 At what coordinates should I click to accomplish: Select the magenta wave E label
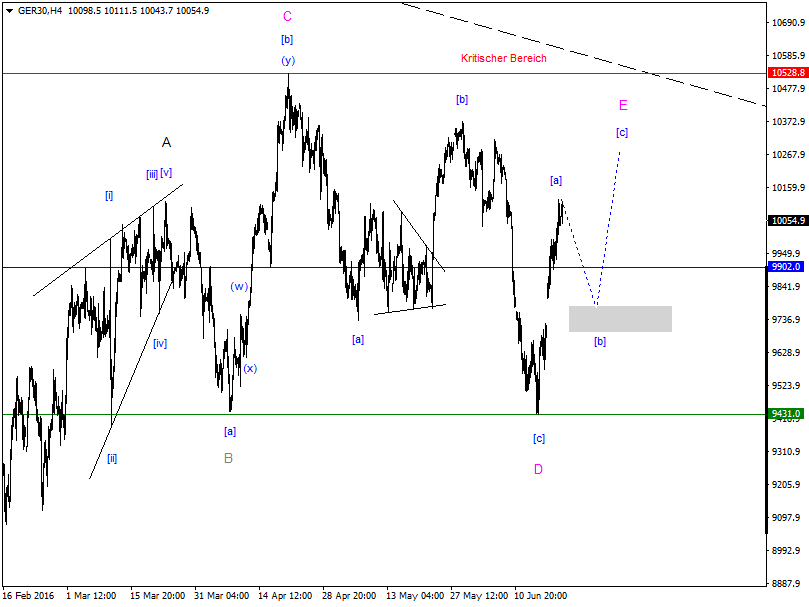click(x=623, y=106)
